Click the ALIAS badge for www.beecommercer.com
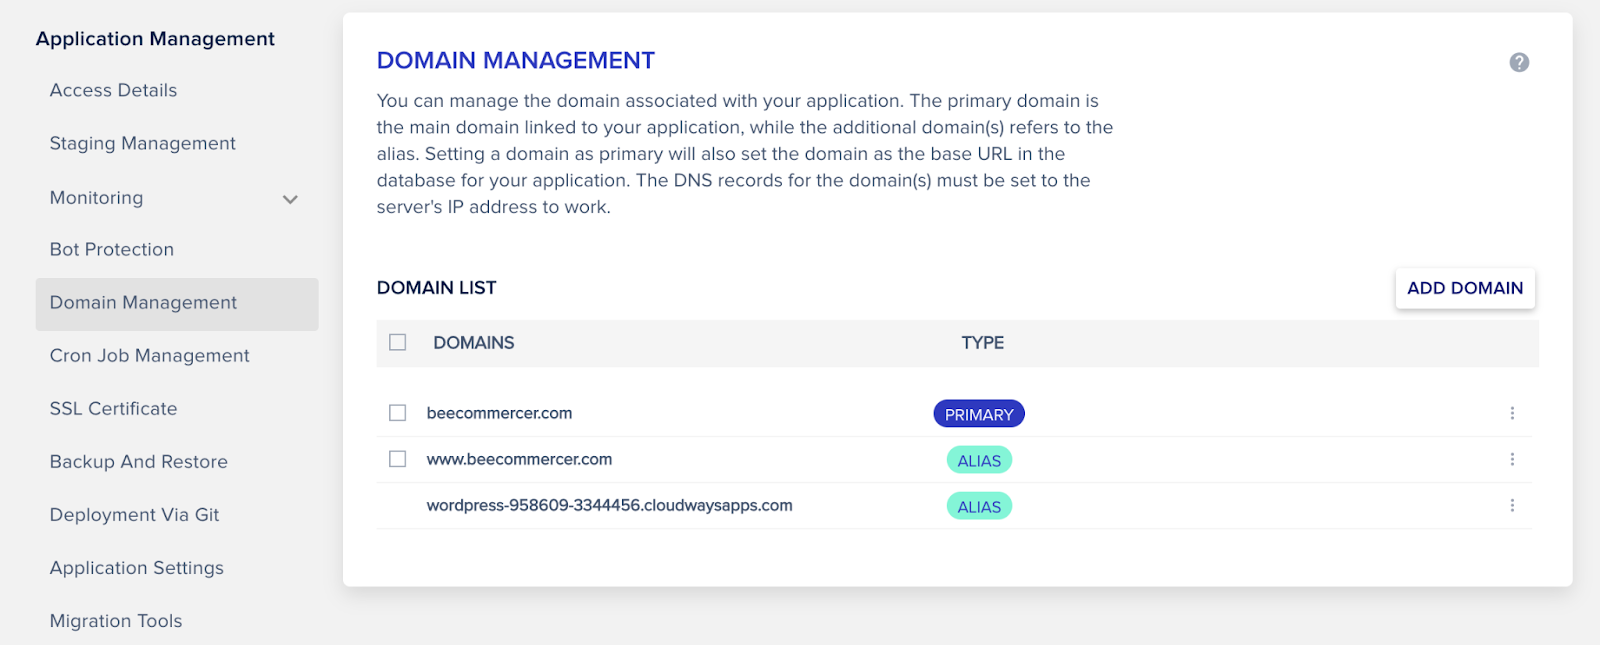Screen dimensions: 1600x645 [979, 460]
